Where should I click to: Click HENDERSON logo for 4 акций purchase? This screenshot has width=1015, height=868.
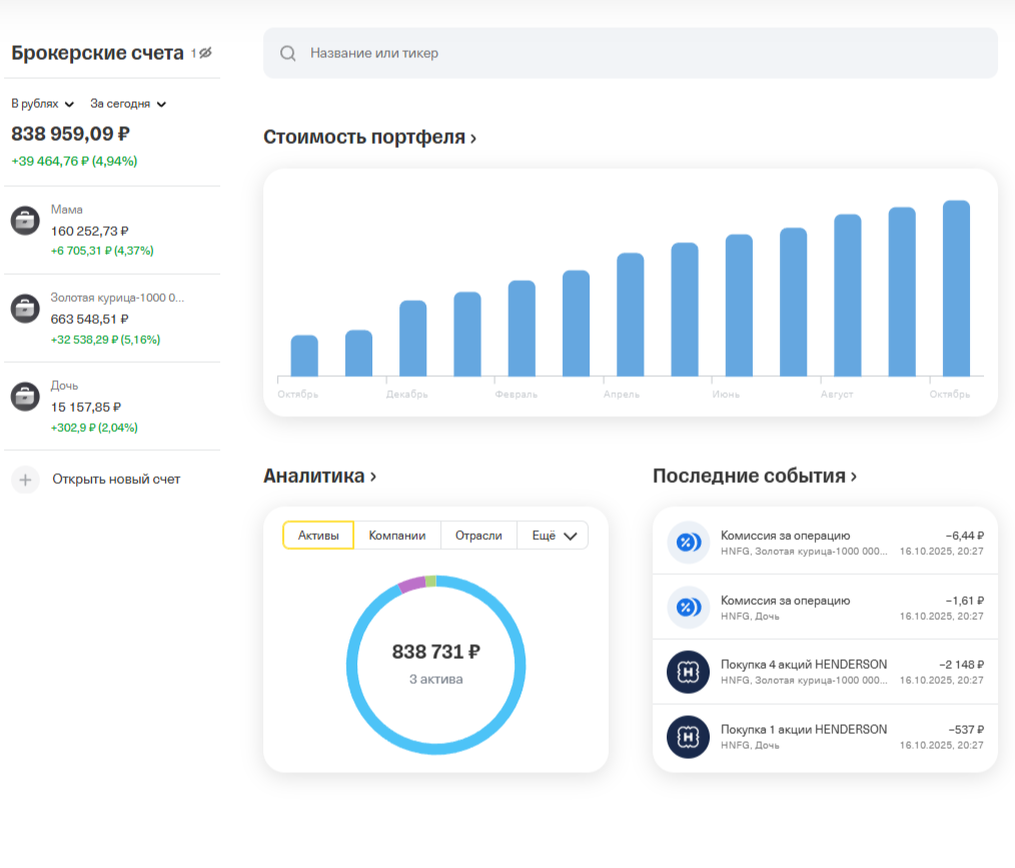(688, 672)
